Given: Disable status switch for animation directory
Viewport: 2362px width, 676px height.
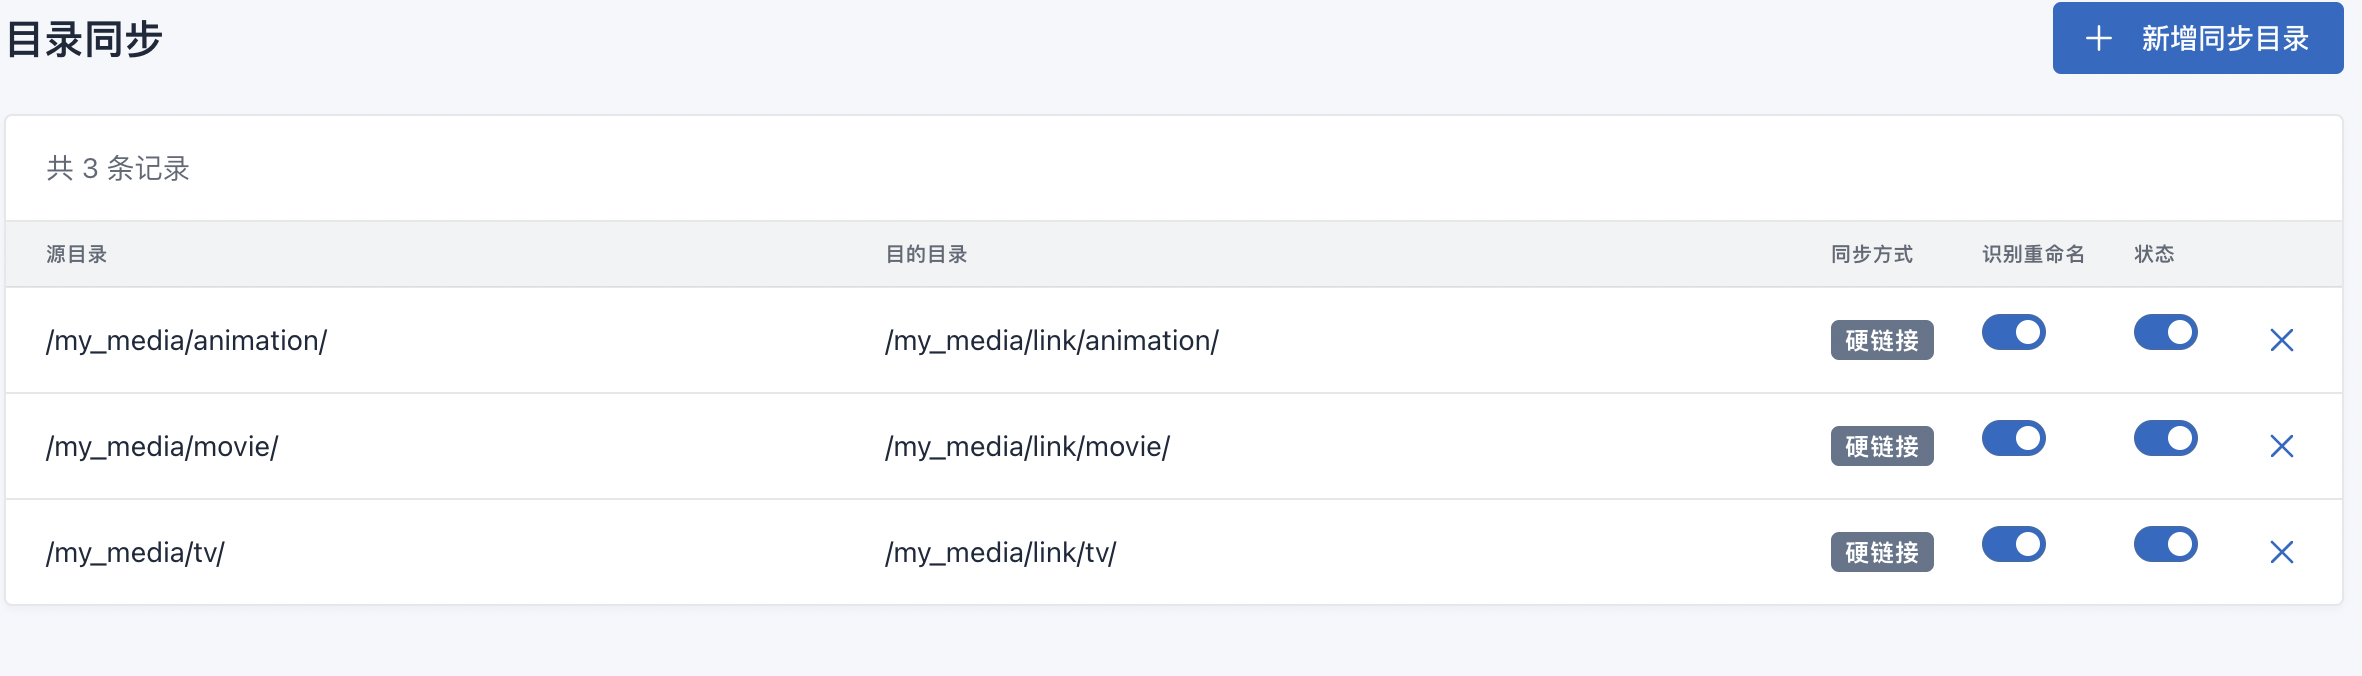Looking at the screenshot, I should coord(2165,332).
